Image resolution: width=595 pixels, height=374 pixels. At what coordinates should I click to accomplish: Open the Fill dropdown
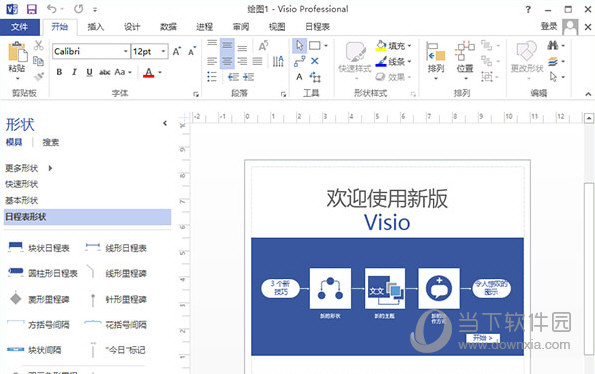[x=394, y=46]
